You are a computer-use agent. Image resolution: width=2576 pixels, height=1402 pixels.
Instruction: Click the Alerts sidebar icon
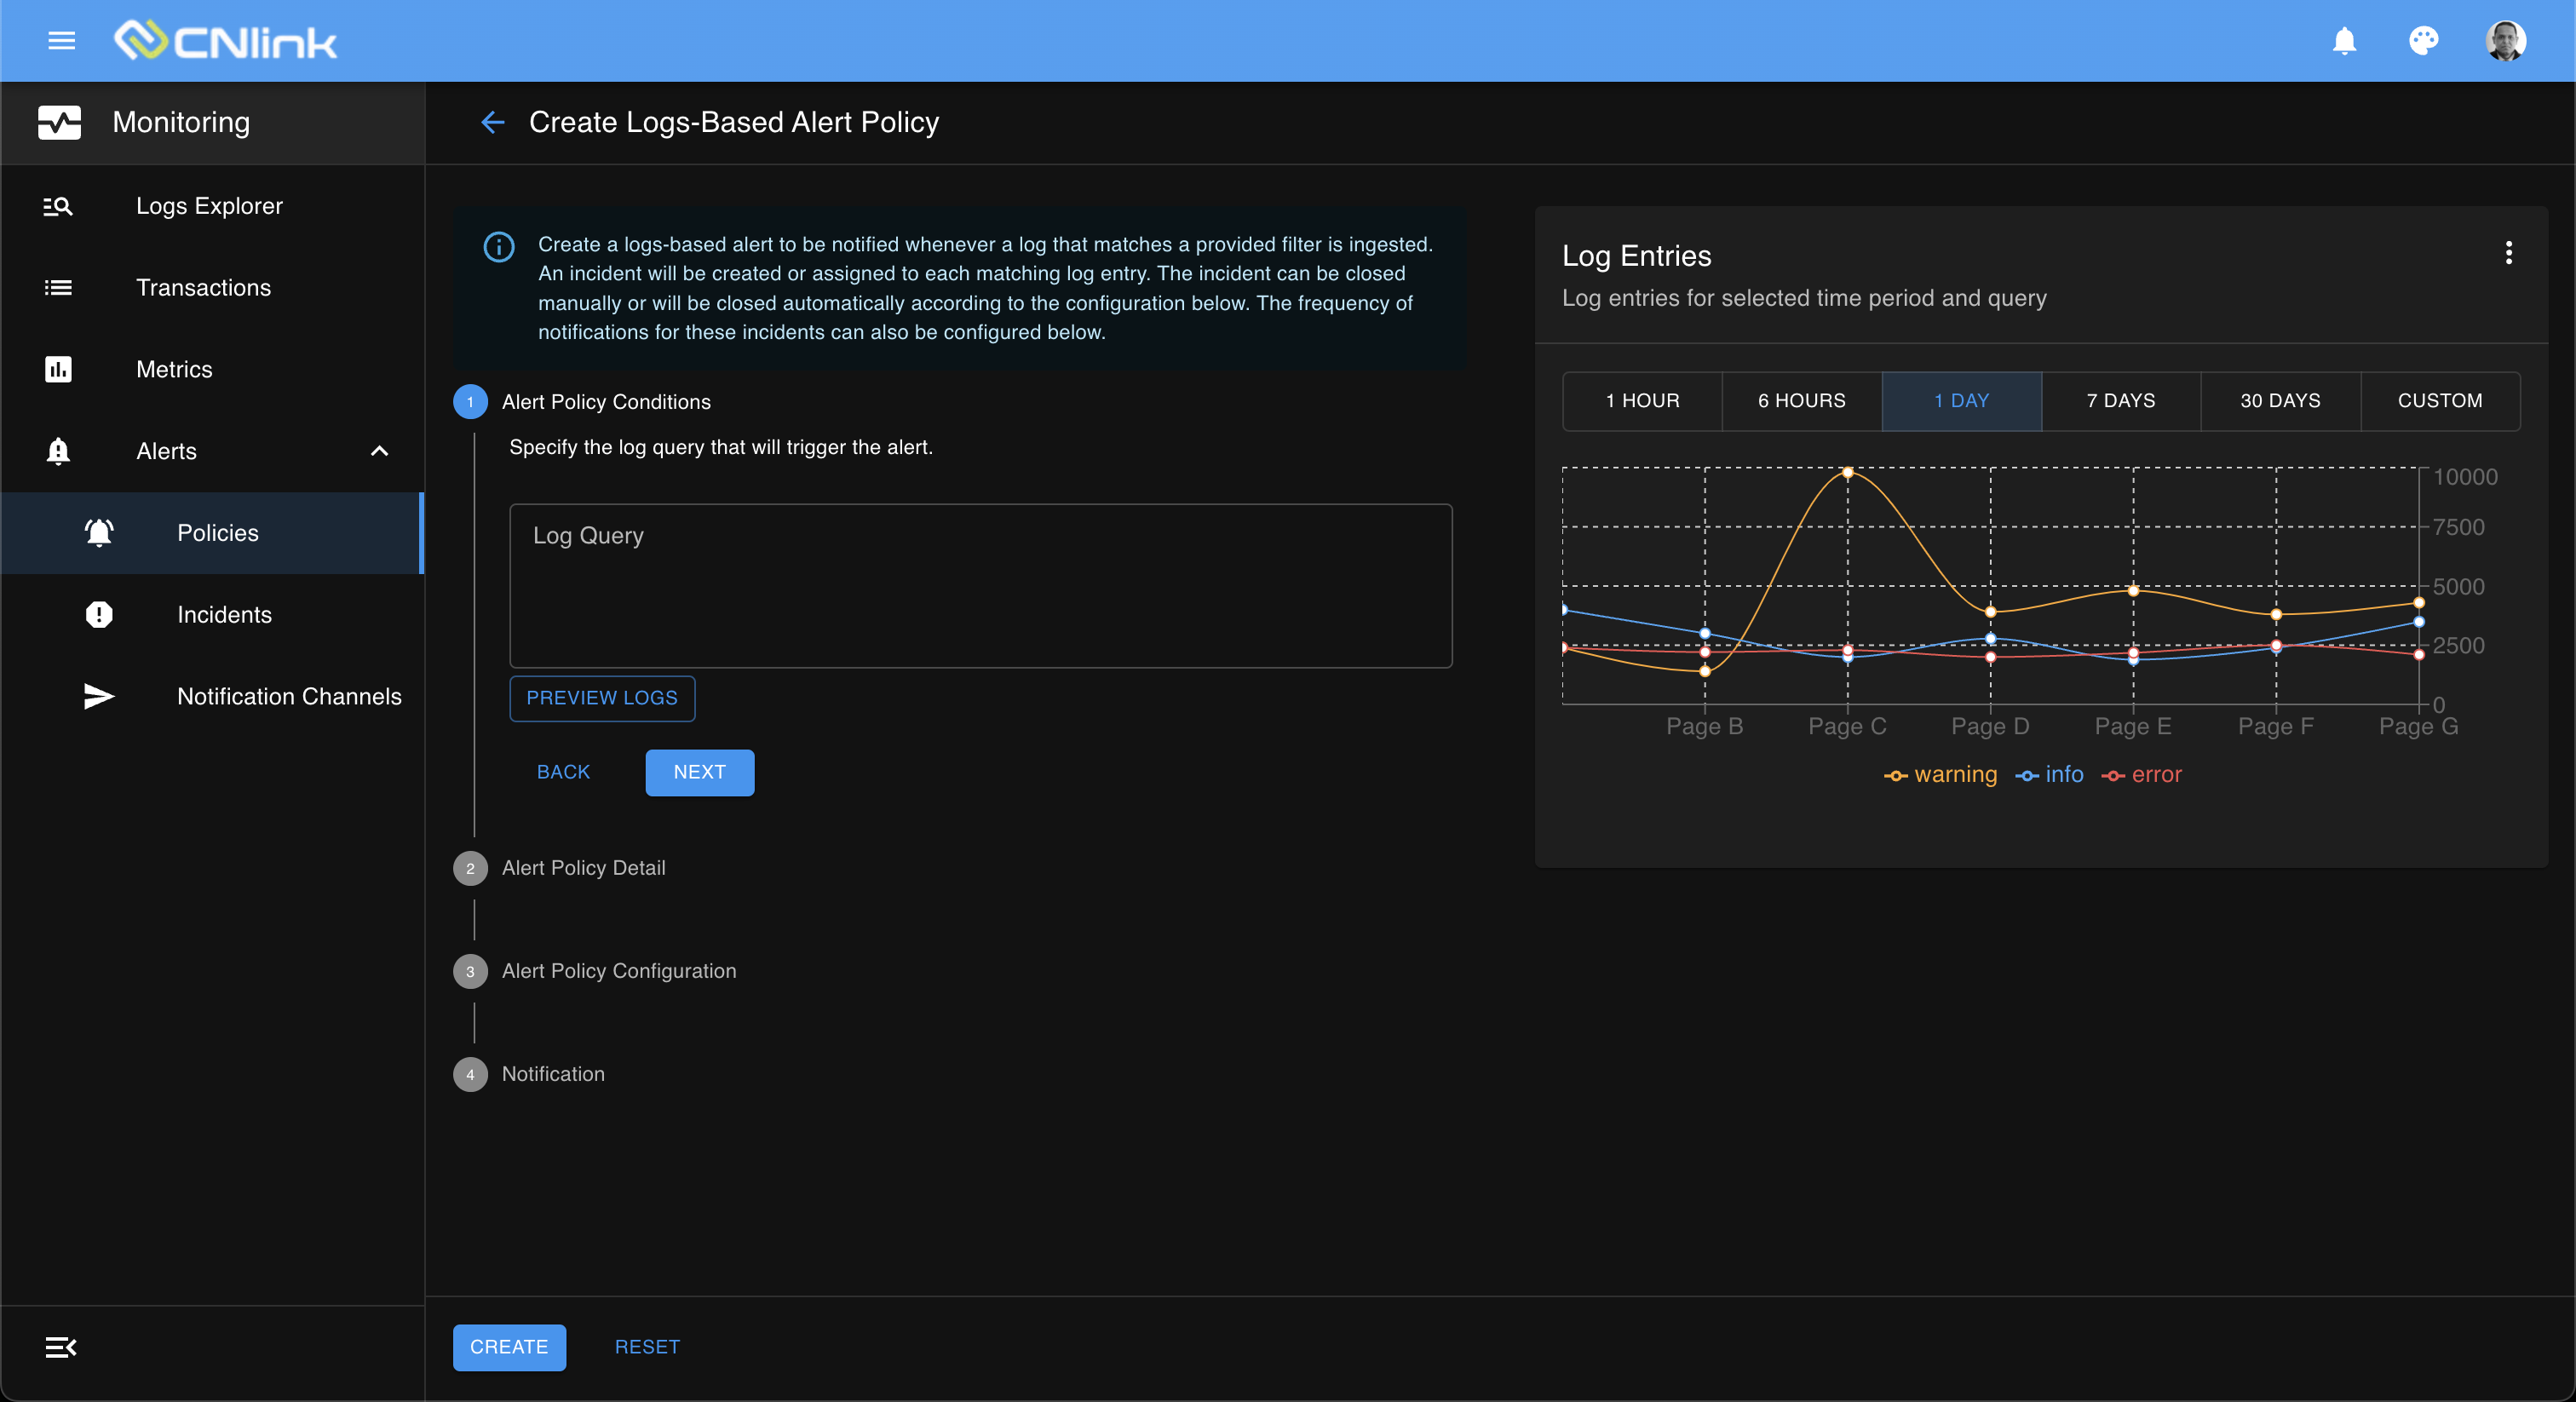(x=59, y=451)
